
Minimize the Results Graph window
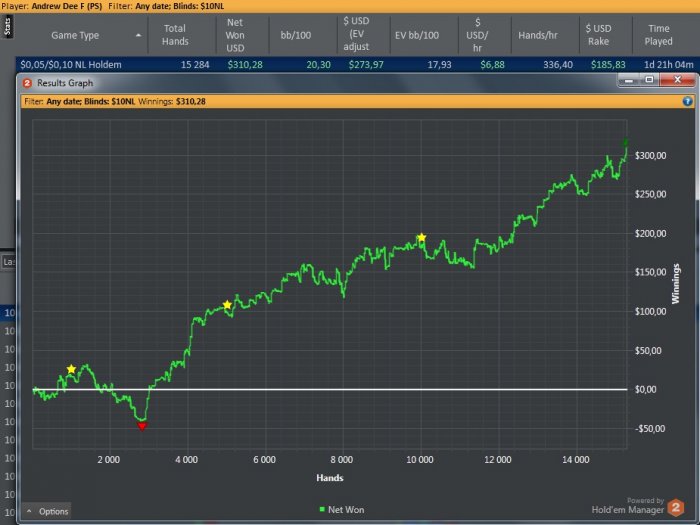point(627,80)
